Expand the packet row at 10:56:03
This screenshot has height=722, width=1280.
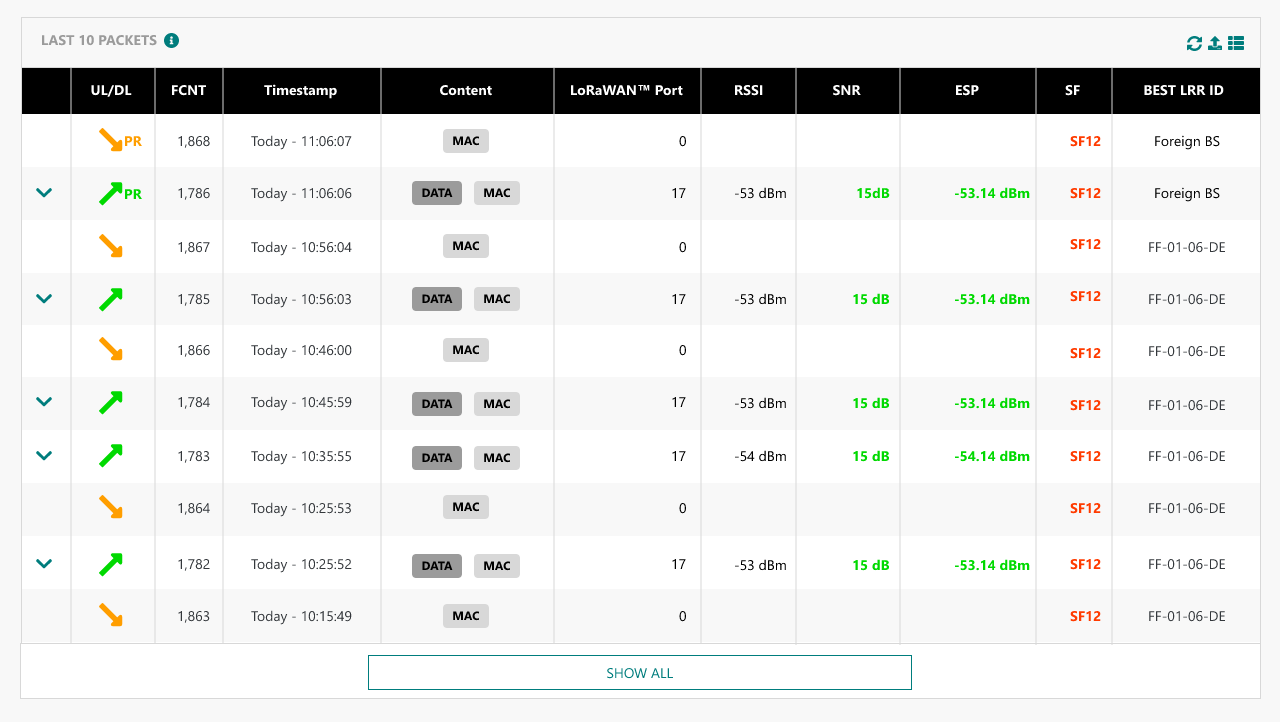[x=44, y=298]
